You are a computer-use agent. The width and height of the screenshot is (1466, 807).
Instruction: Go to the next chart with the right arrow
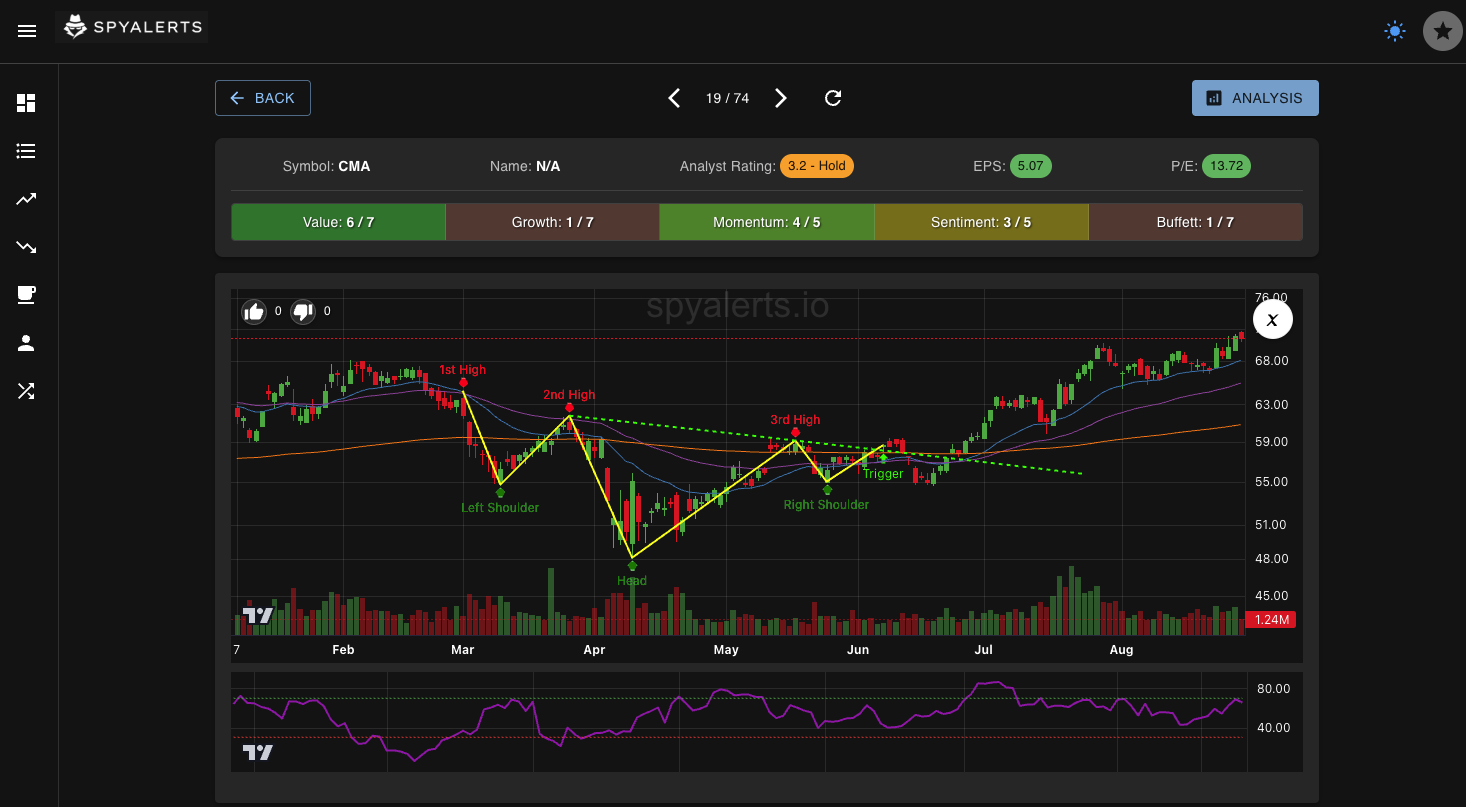pos(780,98)
